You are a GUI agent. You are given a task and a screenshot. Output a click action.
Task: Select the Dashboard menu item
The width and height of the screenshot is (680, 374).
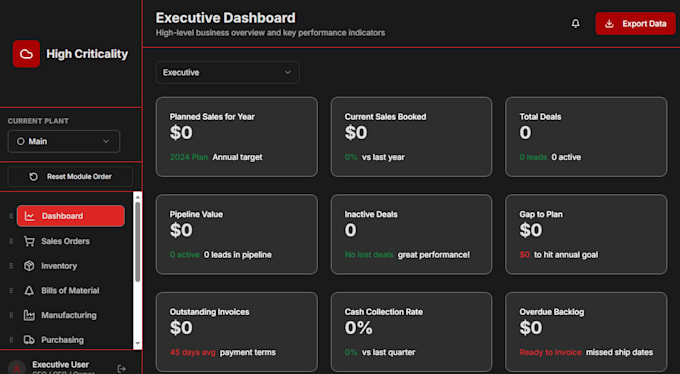tap(71, 216)
